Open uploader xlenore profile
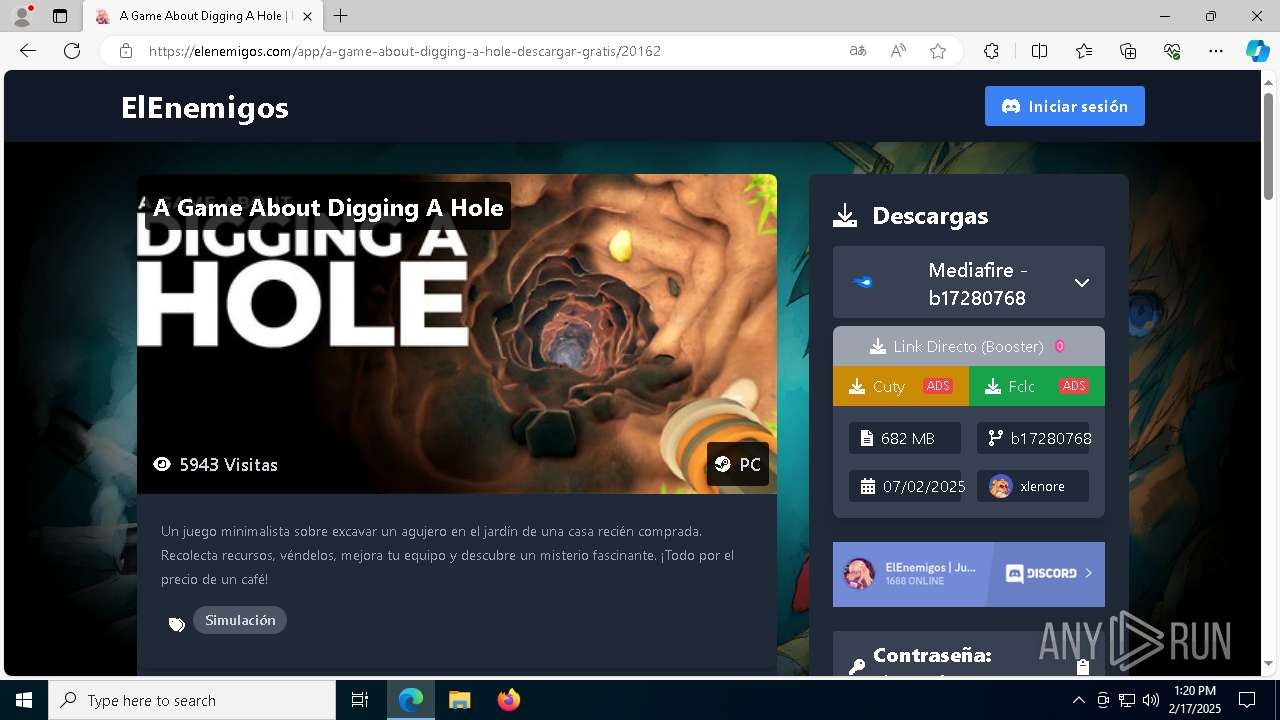 click(1033, 486)
